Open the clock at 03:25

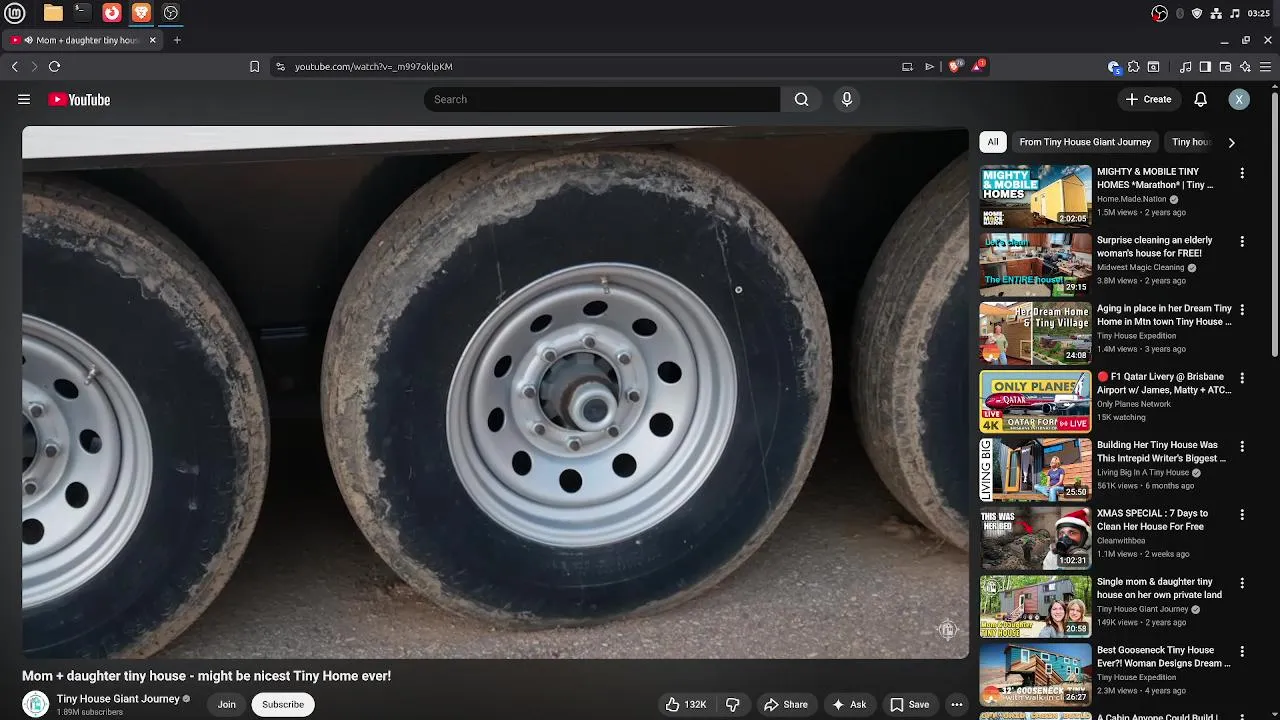point(1258,13)
